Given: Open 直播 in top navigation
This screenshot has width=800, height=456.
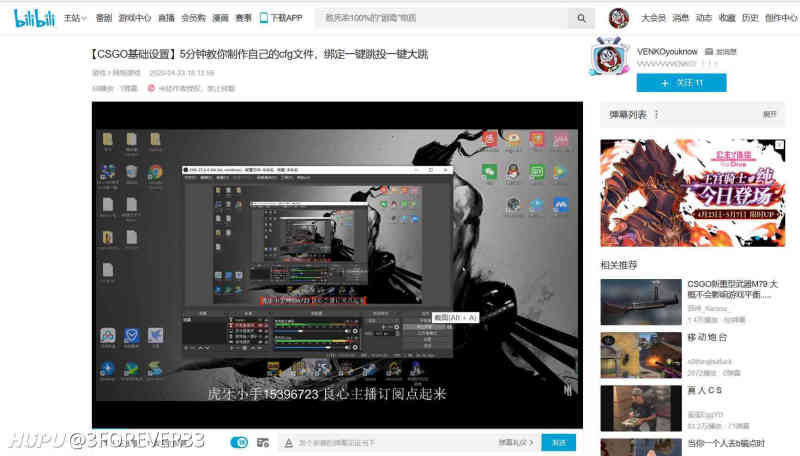Looking at the screenshot, I should point(166,18).
